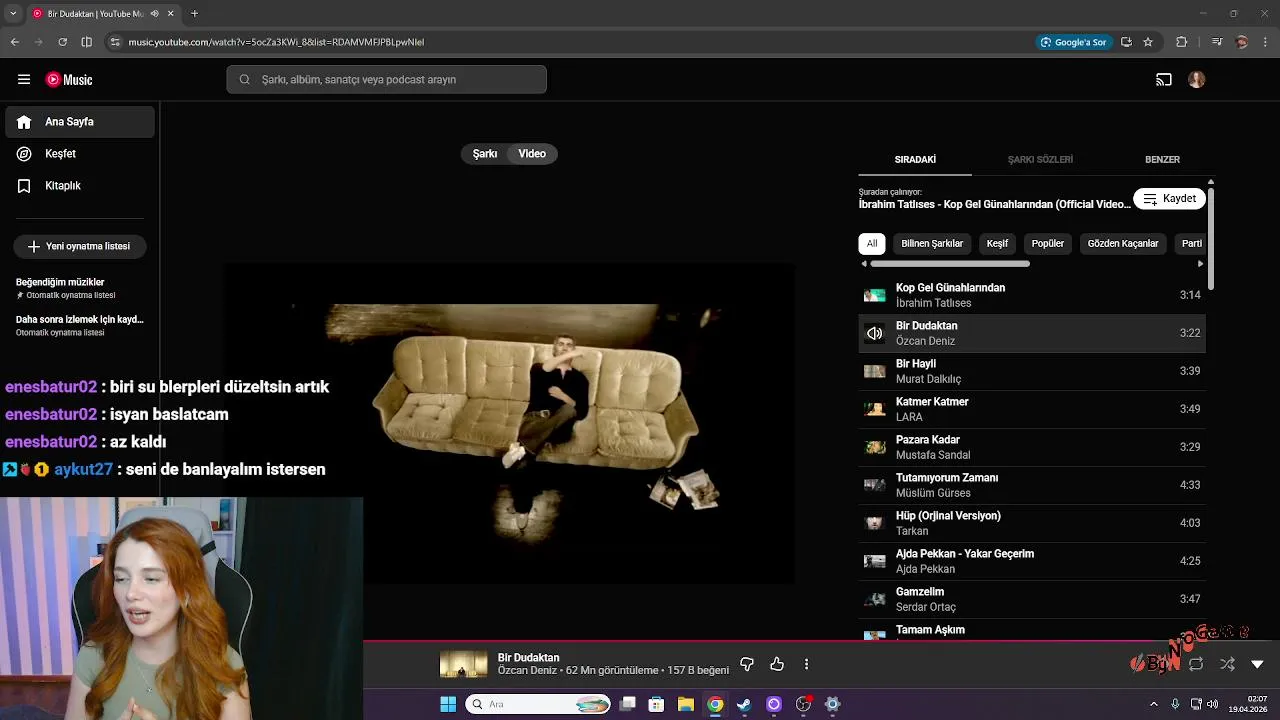Open a new browser tab
This screenshot has height=720, width=1280.
[x=194, y=14]
